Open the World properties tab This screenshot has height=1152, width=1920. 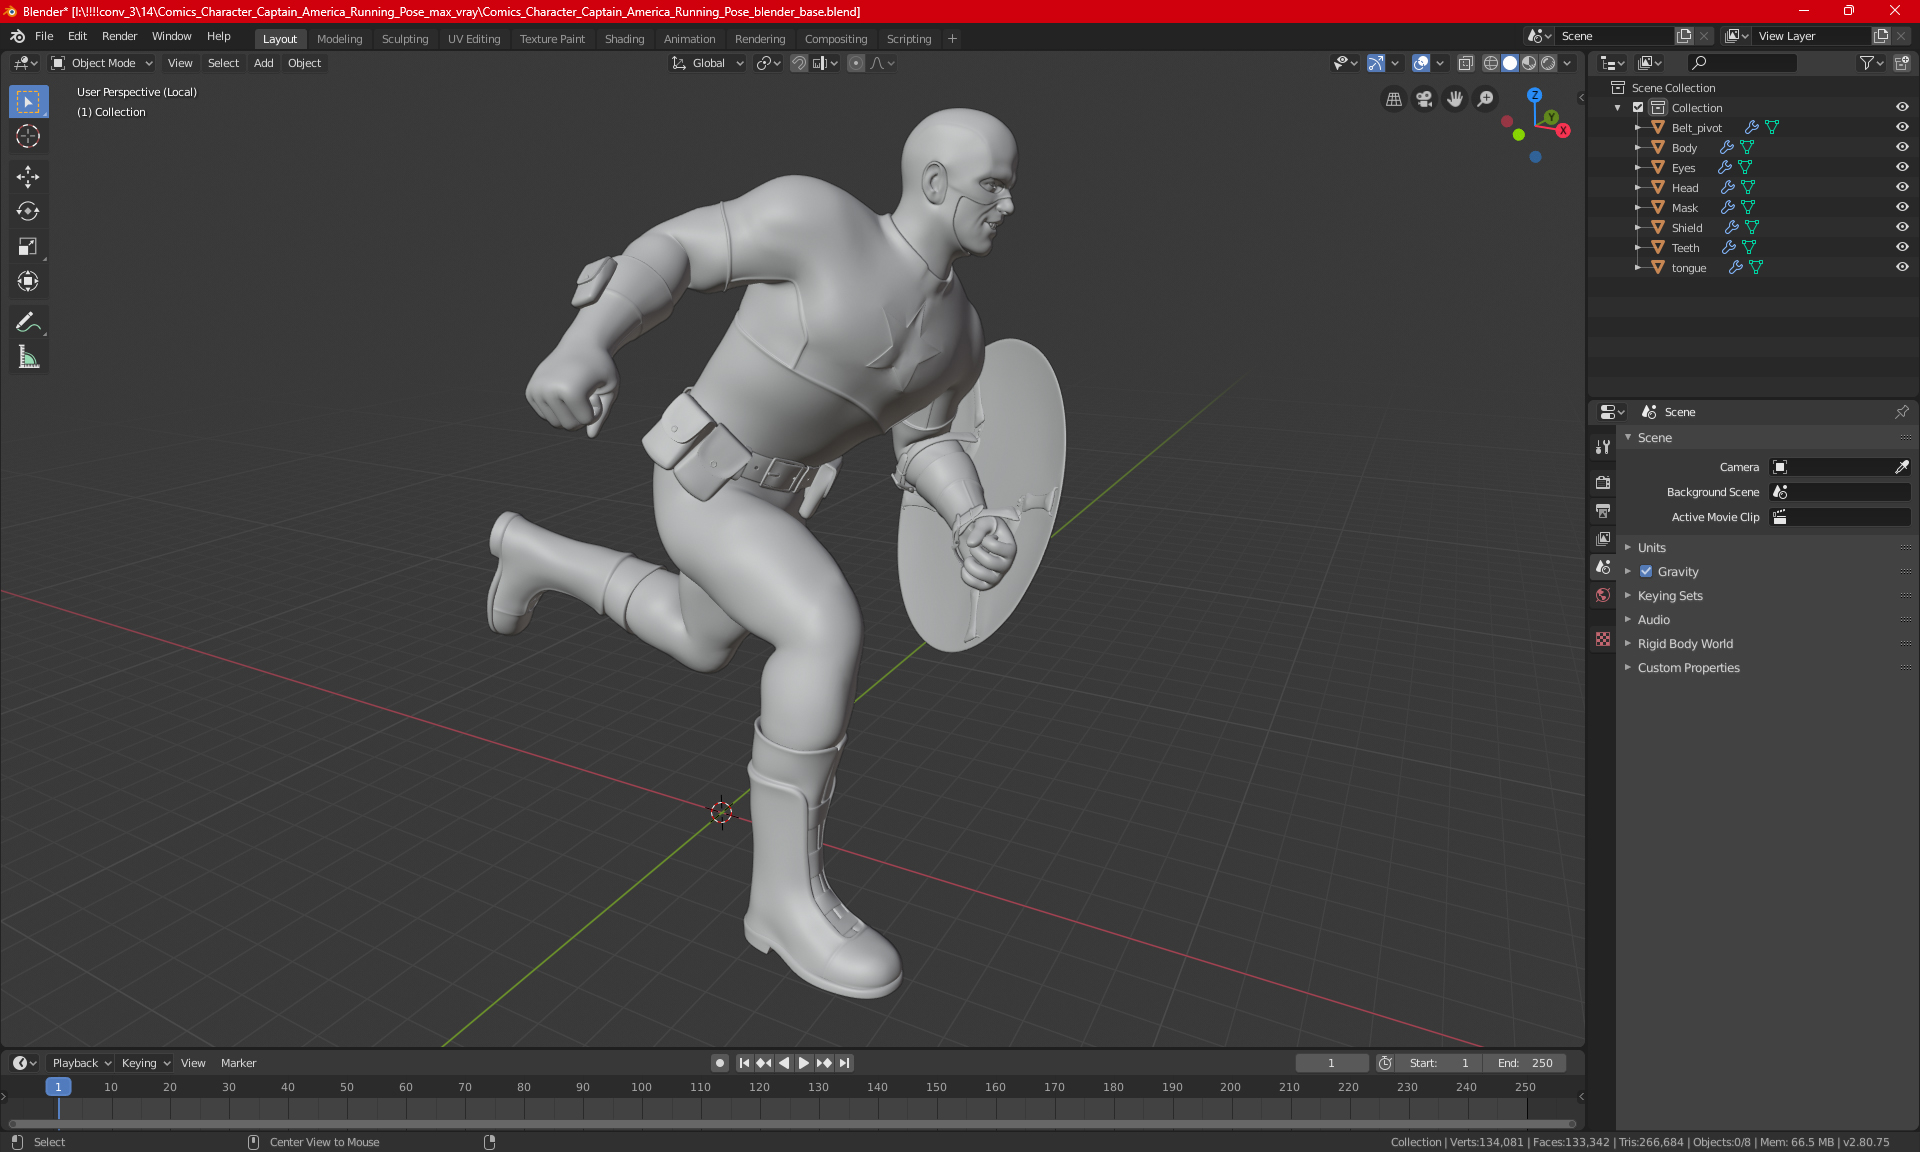(x=1603, y=595)
